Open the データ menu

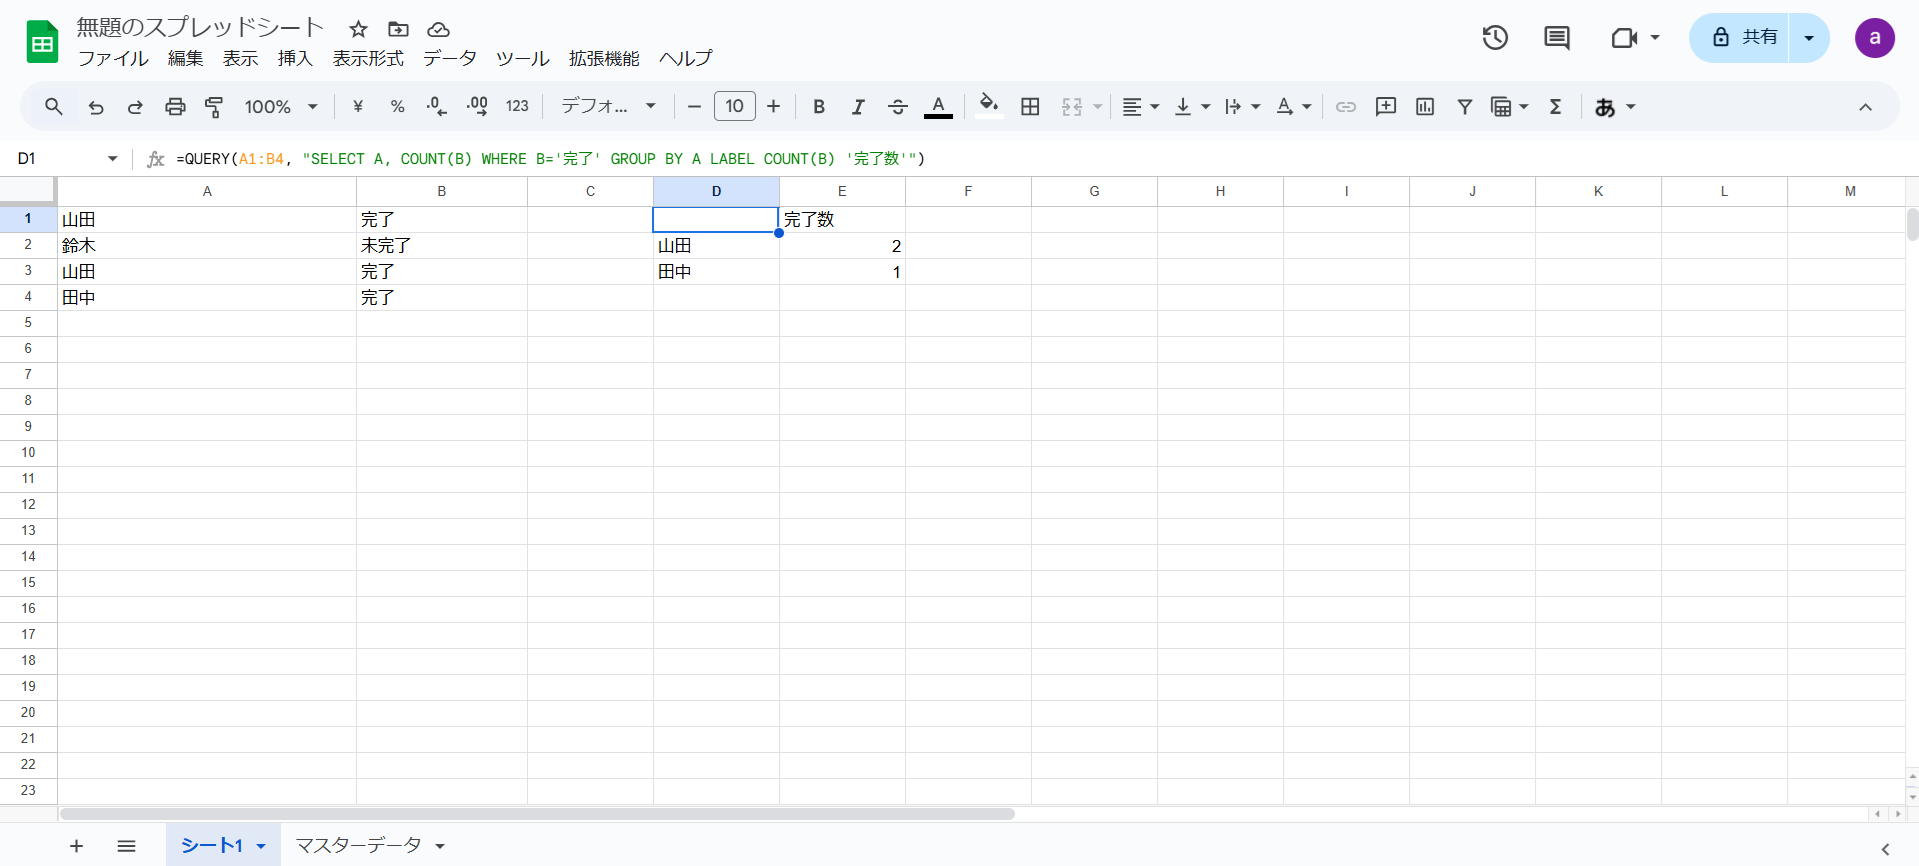pos(449,58)
